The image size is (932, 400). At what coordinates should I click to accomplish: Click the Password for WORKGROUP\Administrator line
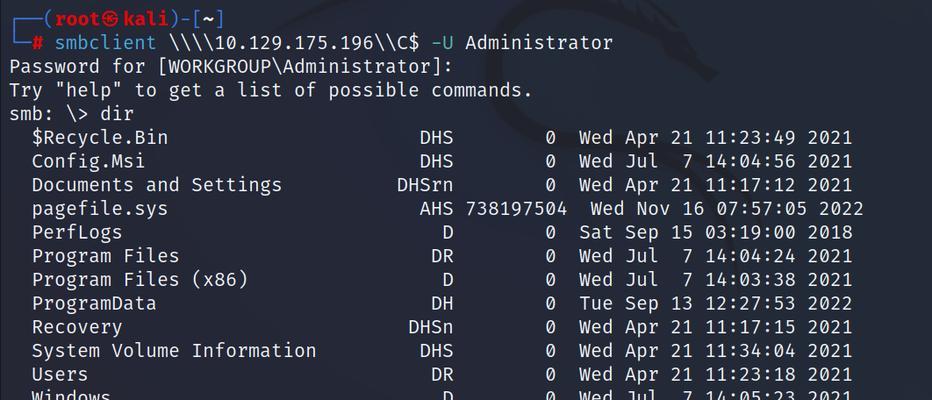click(x=231, y=67)
